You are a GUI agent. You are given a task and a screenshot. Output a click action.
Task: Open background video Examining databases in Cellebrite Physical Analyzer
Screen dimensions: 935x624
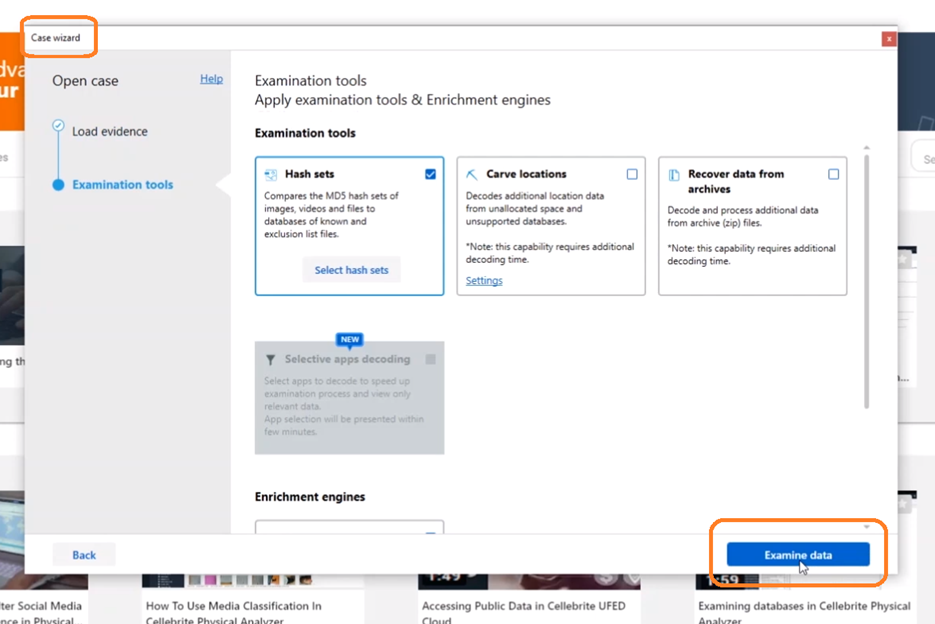click(x=804, y=613)
